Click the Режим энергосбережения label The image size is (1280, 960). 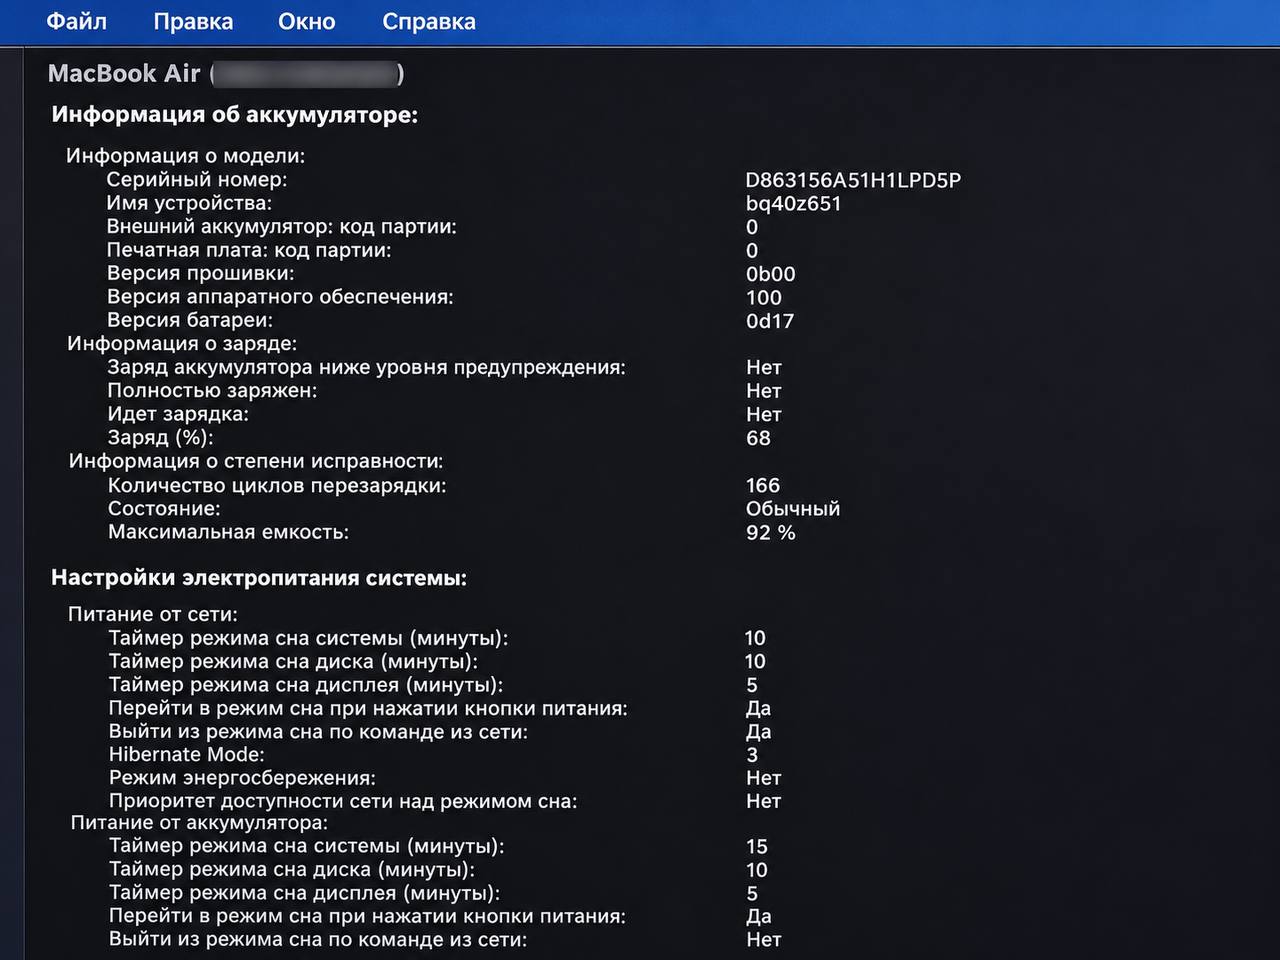242,778
